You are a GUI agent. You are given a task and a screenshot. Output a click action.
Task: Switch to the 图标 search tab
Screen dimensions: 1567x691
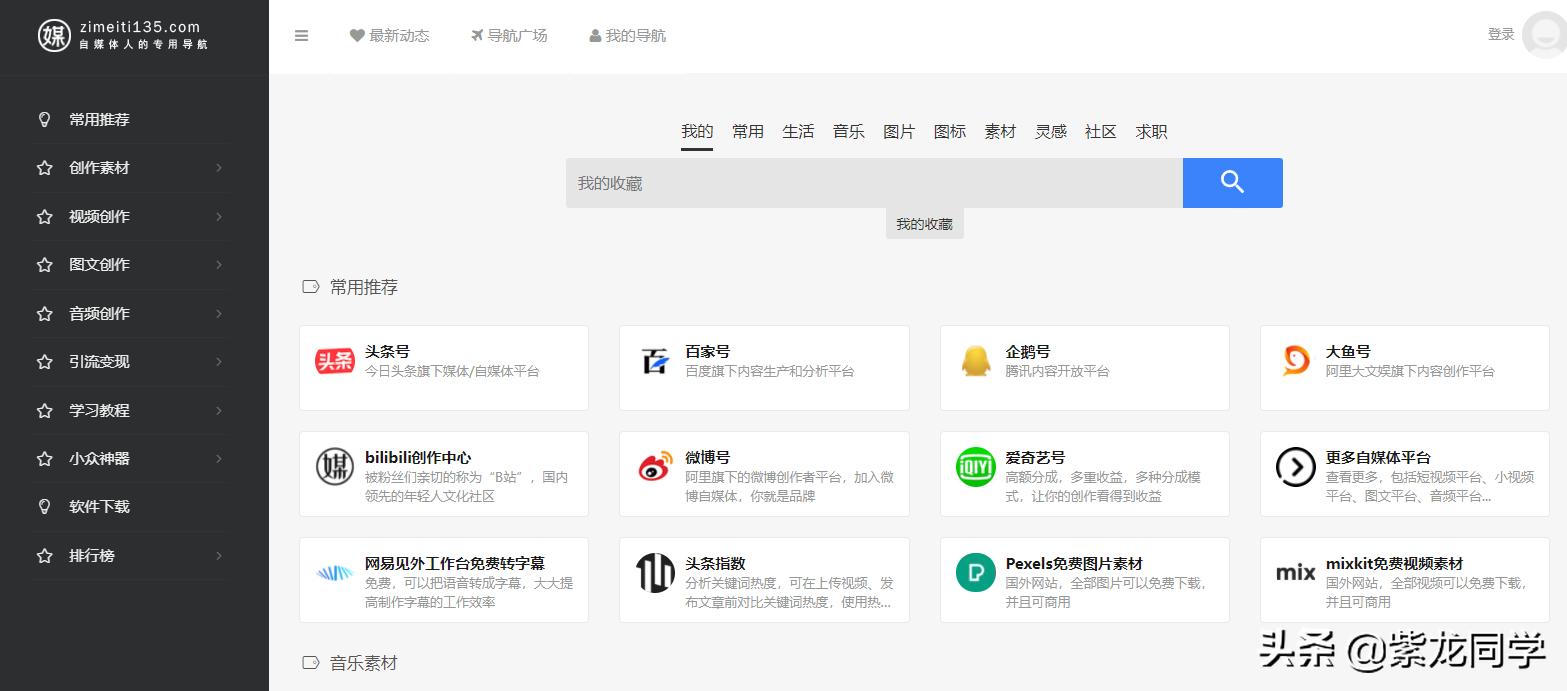point(950,132)
